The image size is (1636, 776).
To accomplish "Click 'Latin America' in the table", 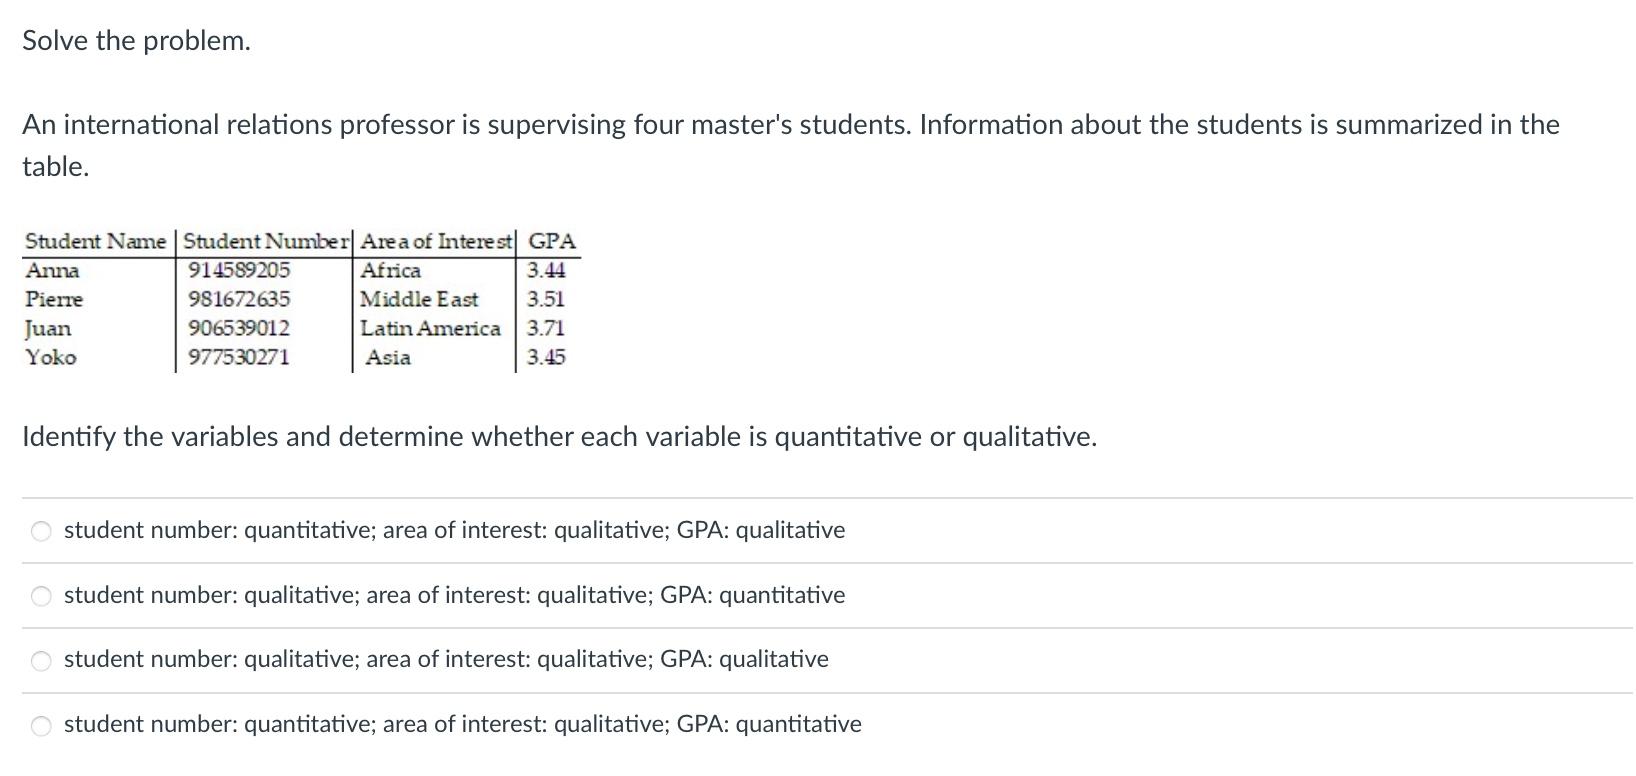I will coord(429,328).
